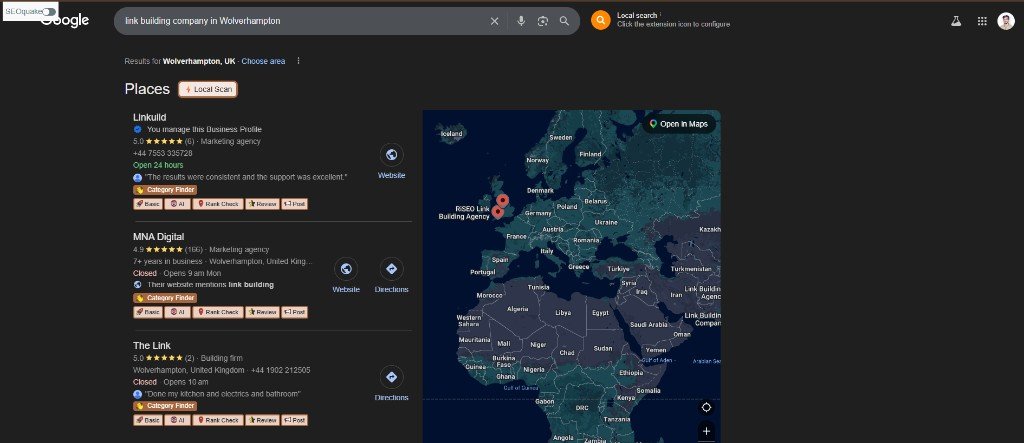1024x443 pixels.
Task: Open the three-dot menu beside Choose area
Action: [298, 61]
